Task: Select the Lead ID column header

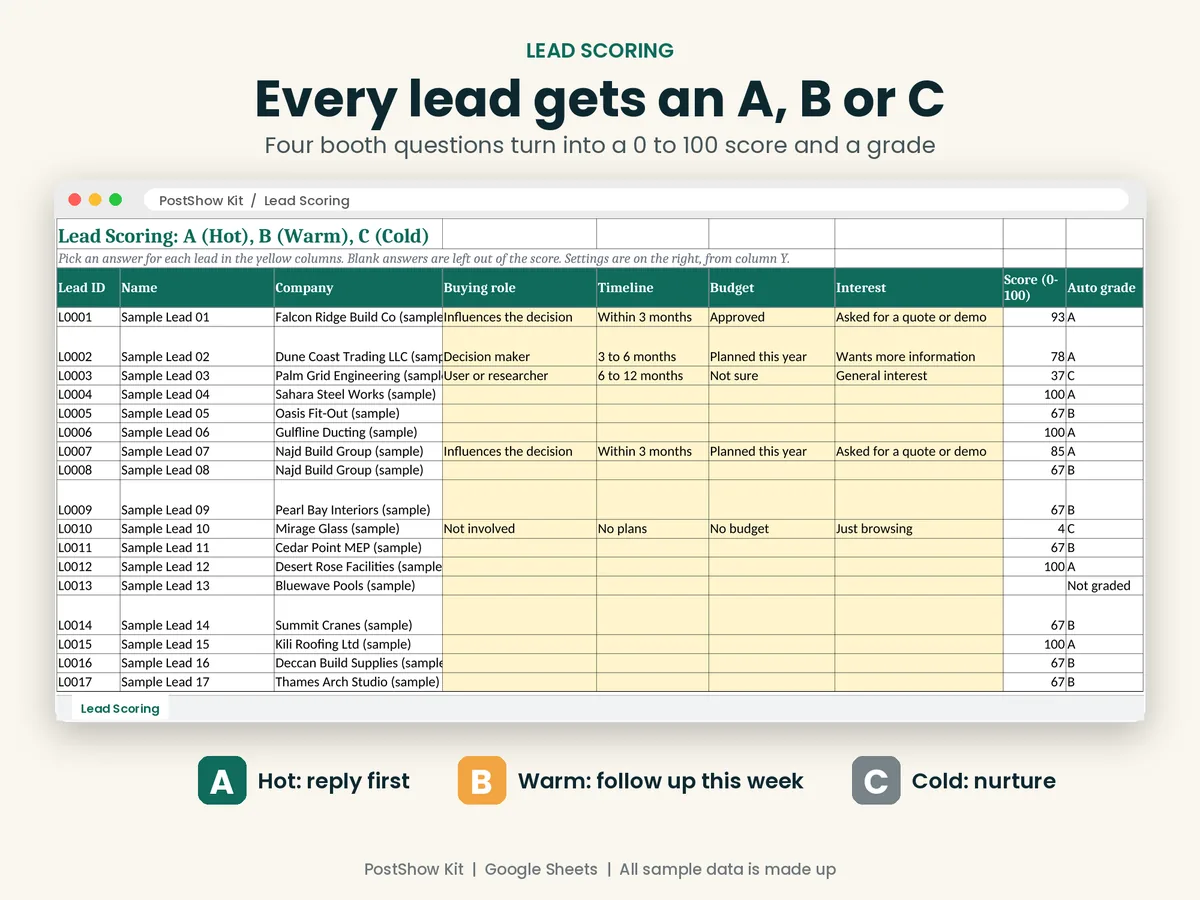Action: point(88,287)
